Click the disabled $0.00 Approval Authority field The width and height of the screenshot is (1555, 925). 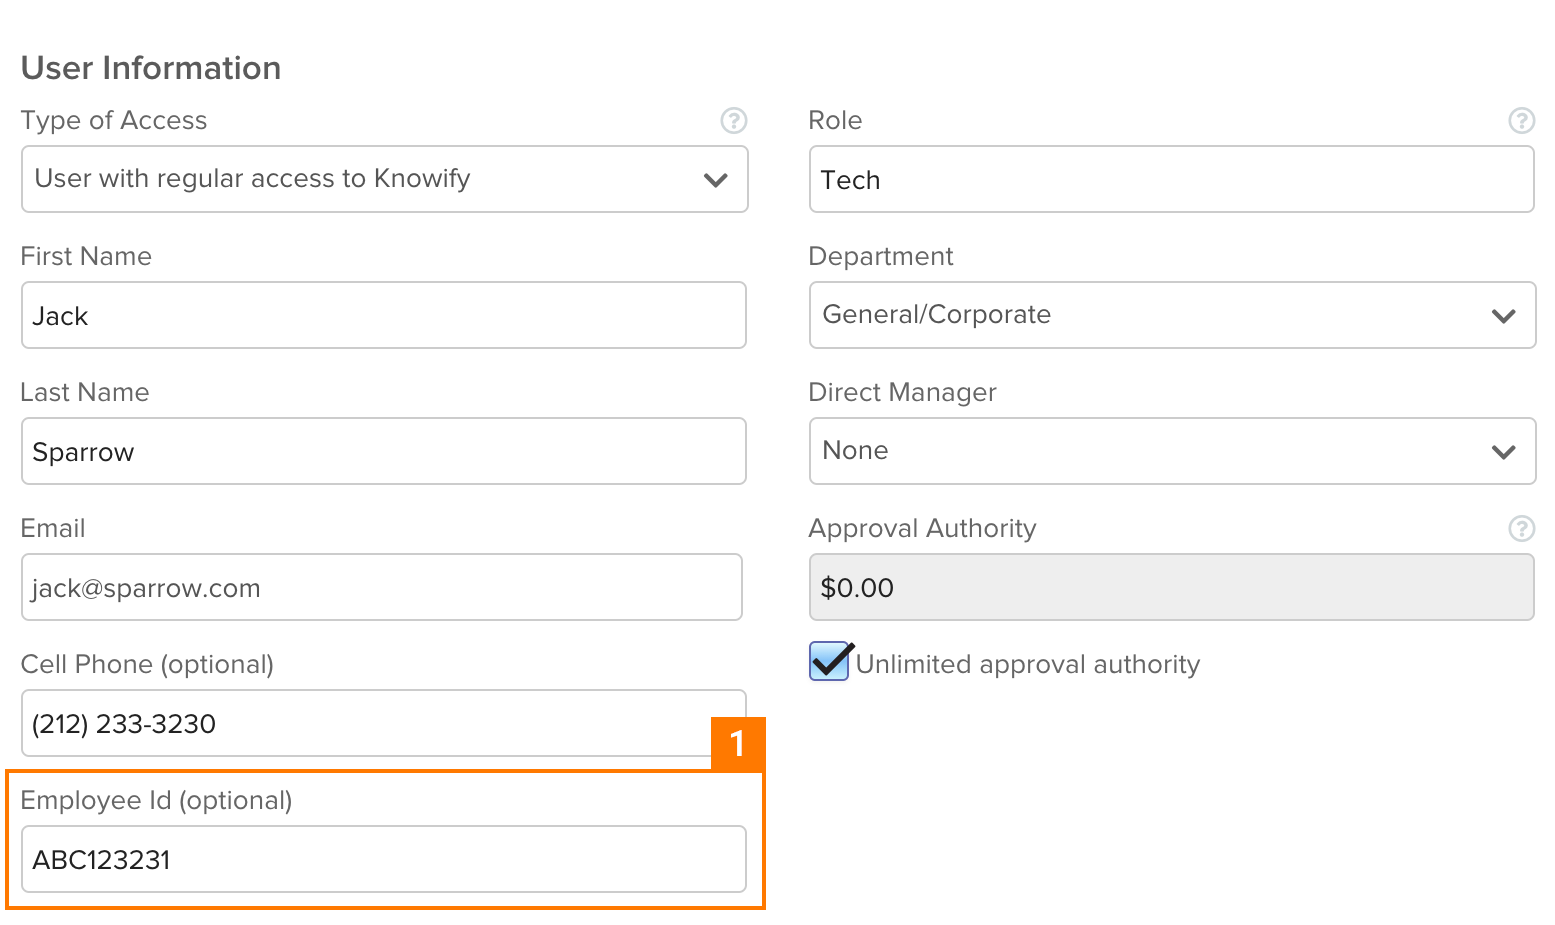1170,588
